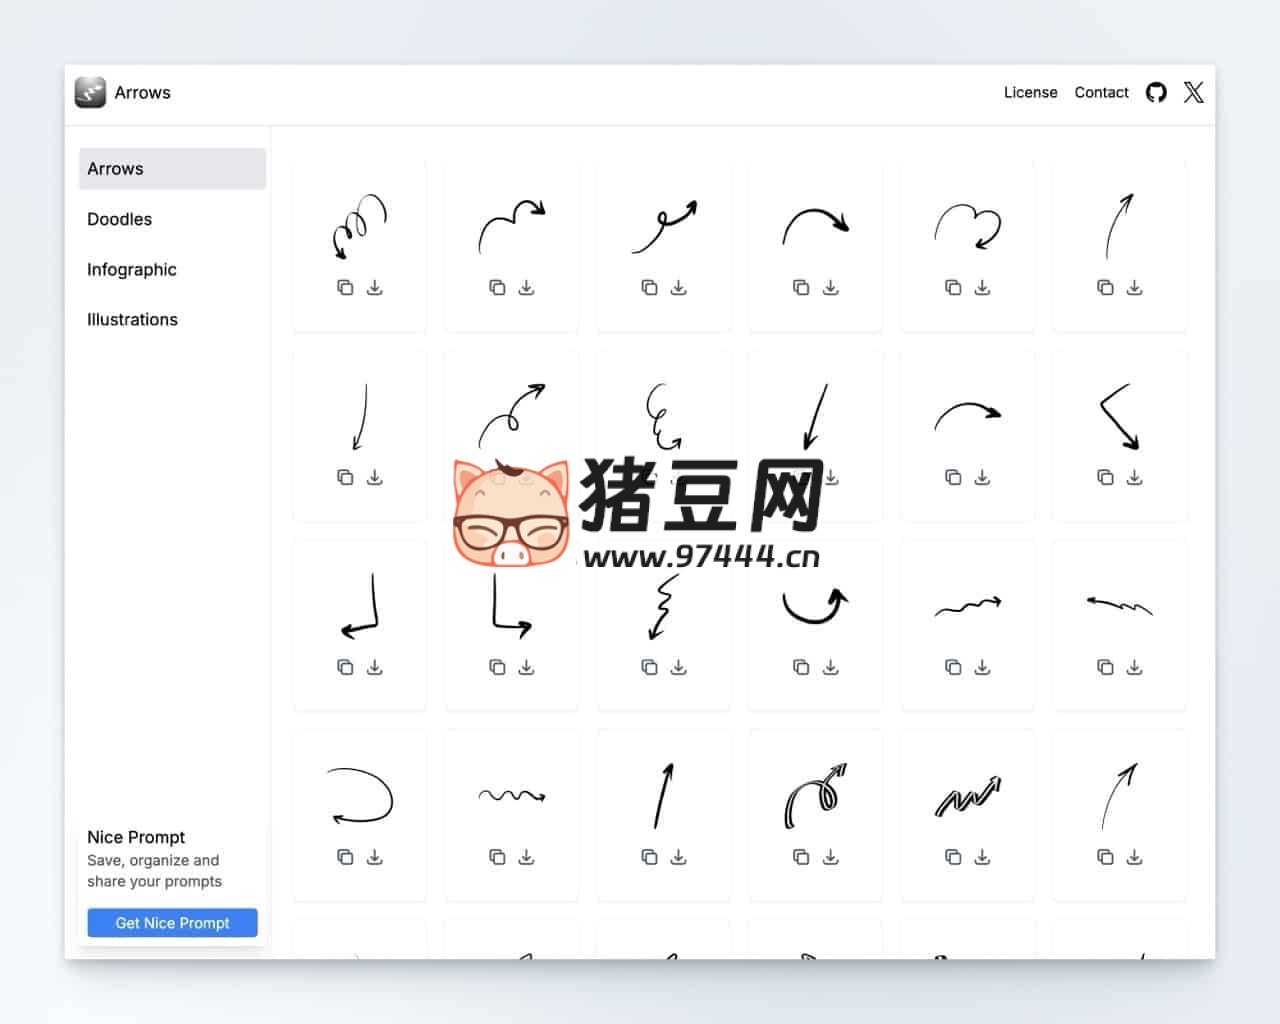Select the angular bent arrow thumbnail
Viewport: 1280px width, 1024px height.
click(x=1119, y=416)
